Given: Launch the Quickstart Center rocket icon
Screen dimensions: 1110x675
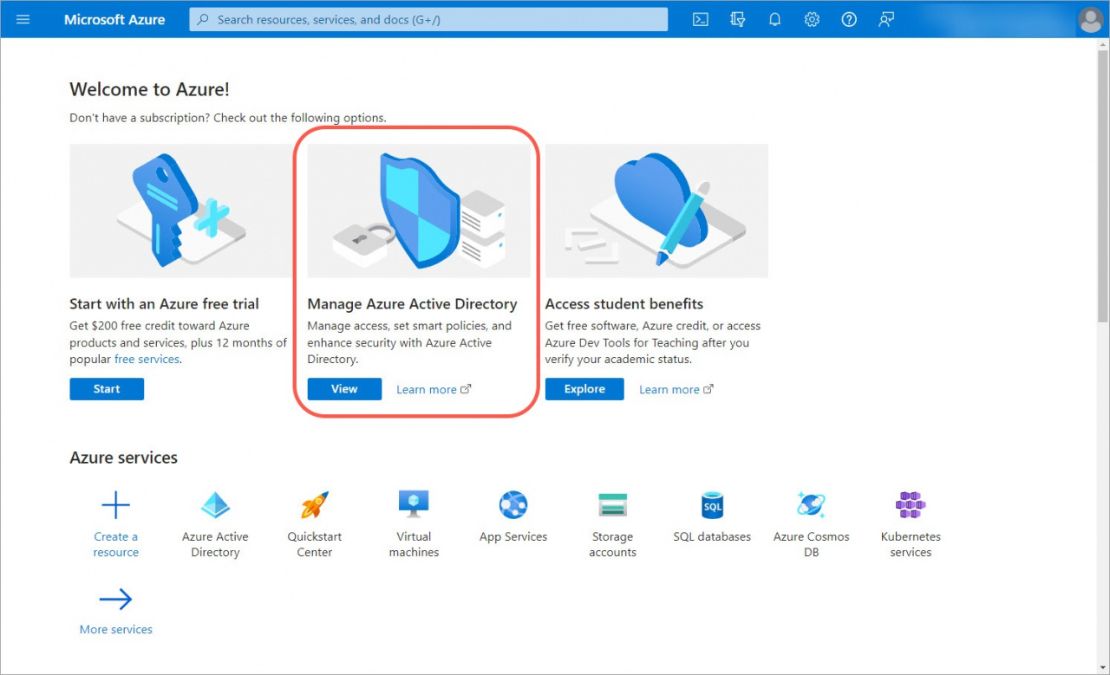Looking at the screenshot, I should pyautogui.click(x=314, y=505).
